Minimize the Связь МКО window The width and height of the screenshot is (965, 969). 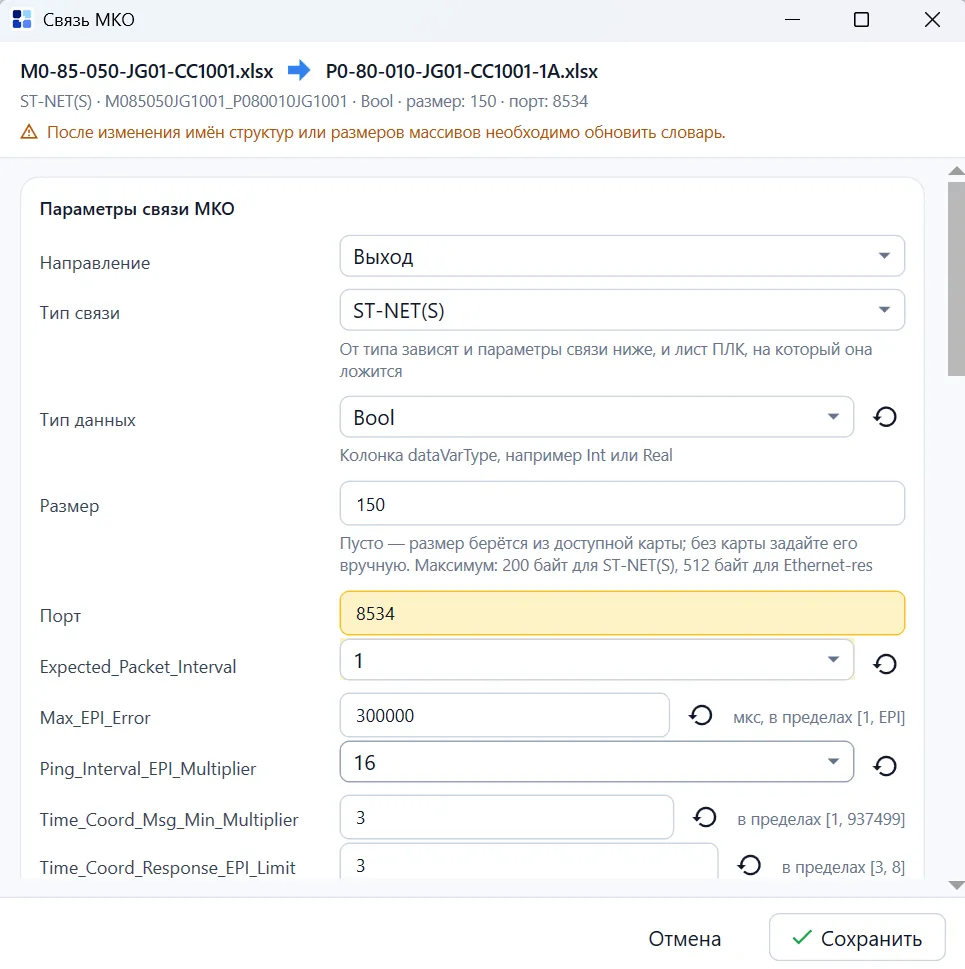pyautogui.click(x=792, y=20)
